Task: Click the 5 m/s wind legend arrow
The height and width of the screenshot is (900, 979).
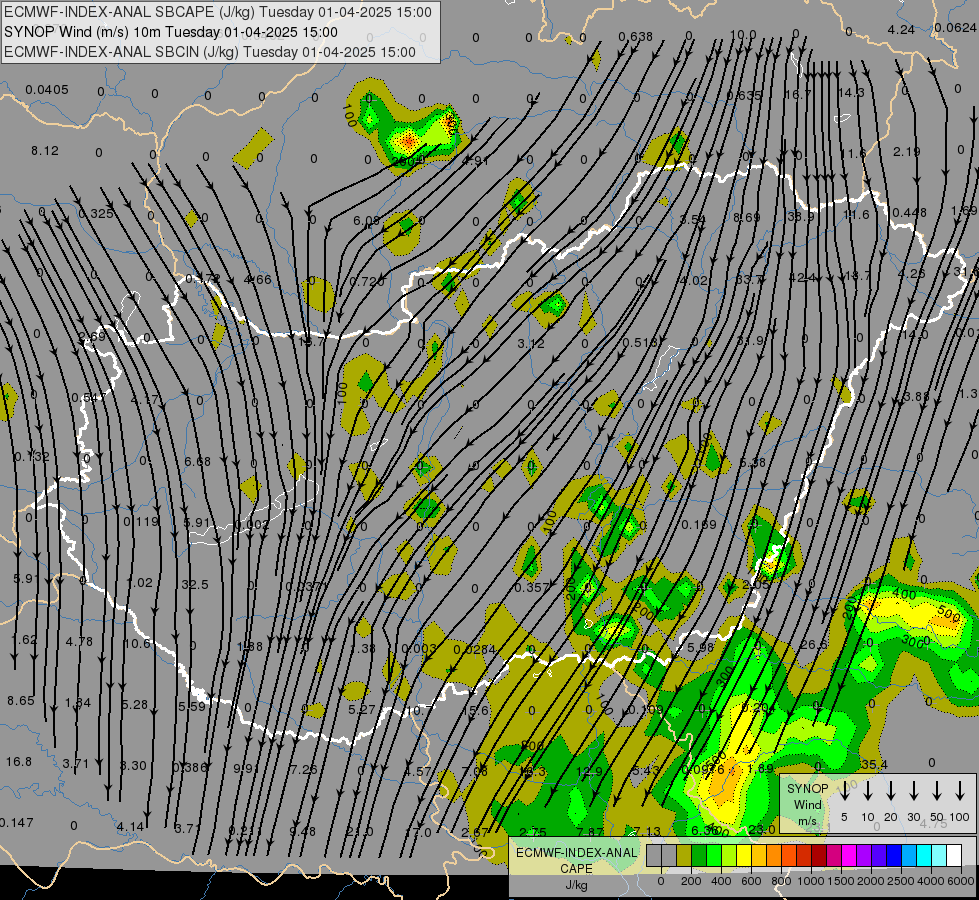Action: 845,791
